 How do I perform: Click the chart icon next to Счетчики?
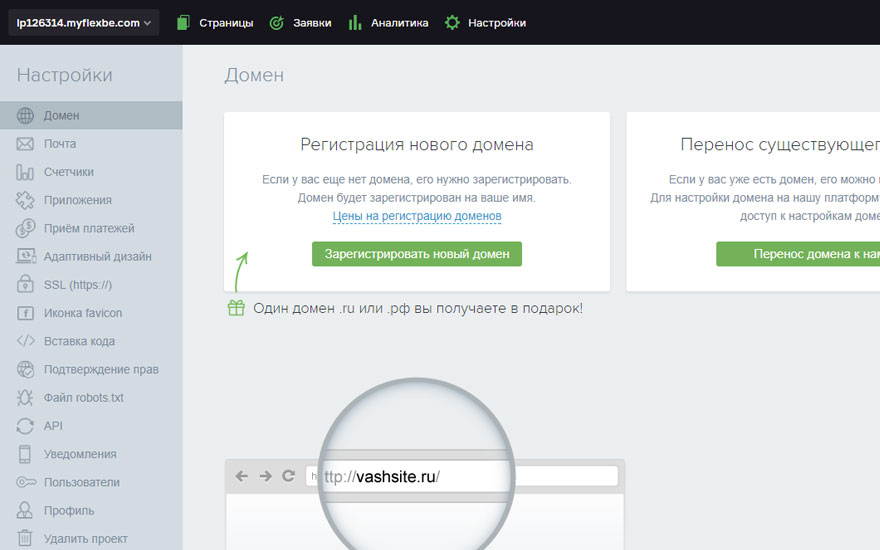[x=25, y=172]
